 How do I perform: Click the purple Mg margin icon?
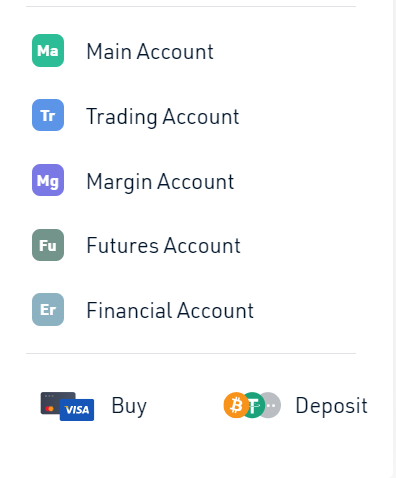click(x=48, y=180)
